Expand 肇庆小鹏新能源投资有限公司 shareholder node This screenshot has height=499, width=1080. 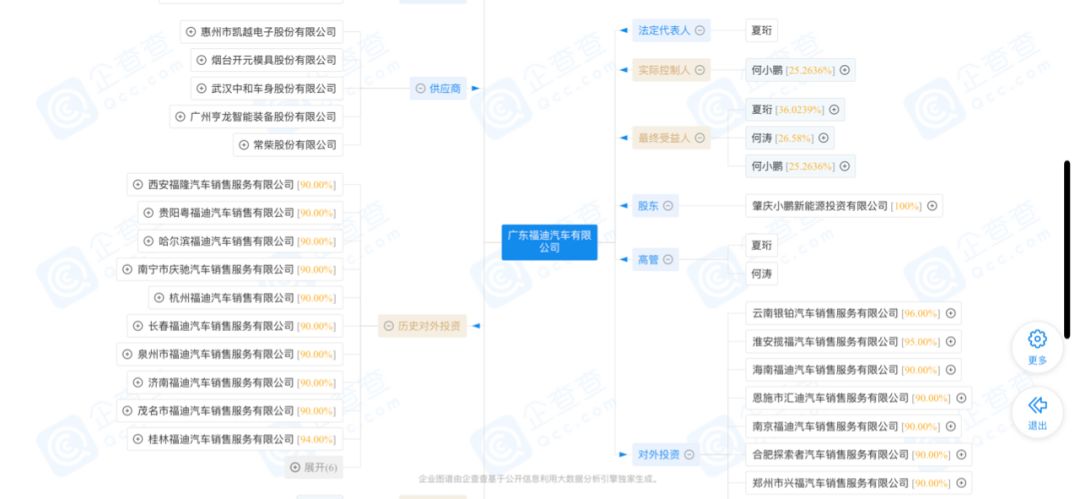click(932, 205)
